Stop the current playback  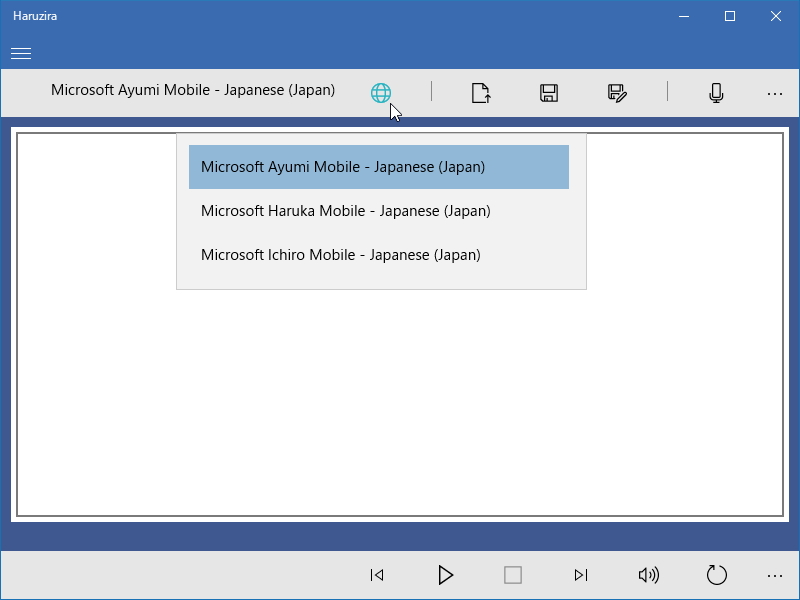point(513,575)
